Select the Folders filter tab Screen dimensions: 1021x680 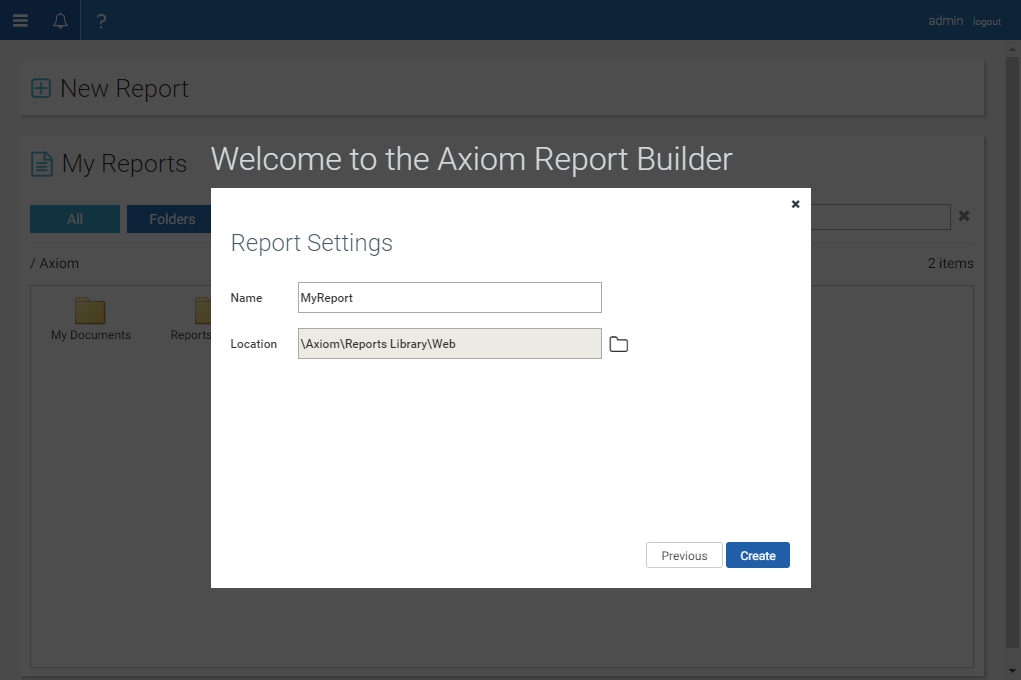[x=169, y=219]
